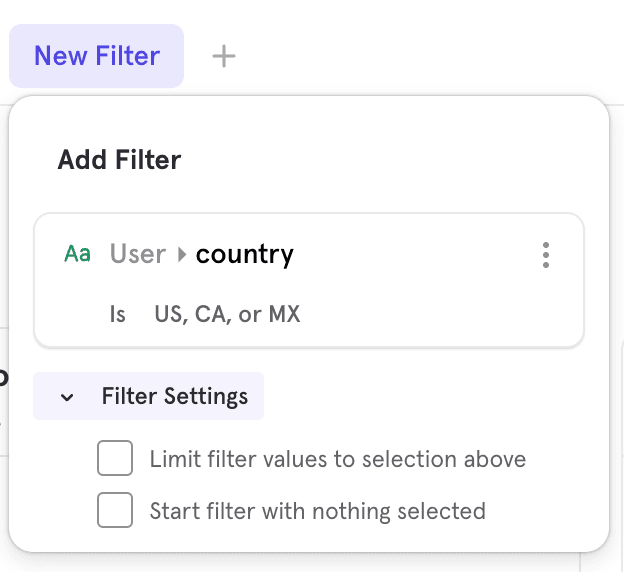Click the User entity label
This screenshot has height=572, width=624.
click(138, 254)
